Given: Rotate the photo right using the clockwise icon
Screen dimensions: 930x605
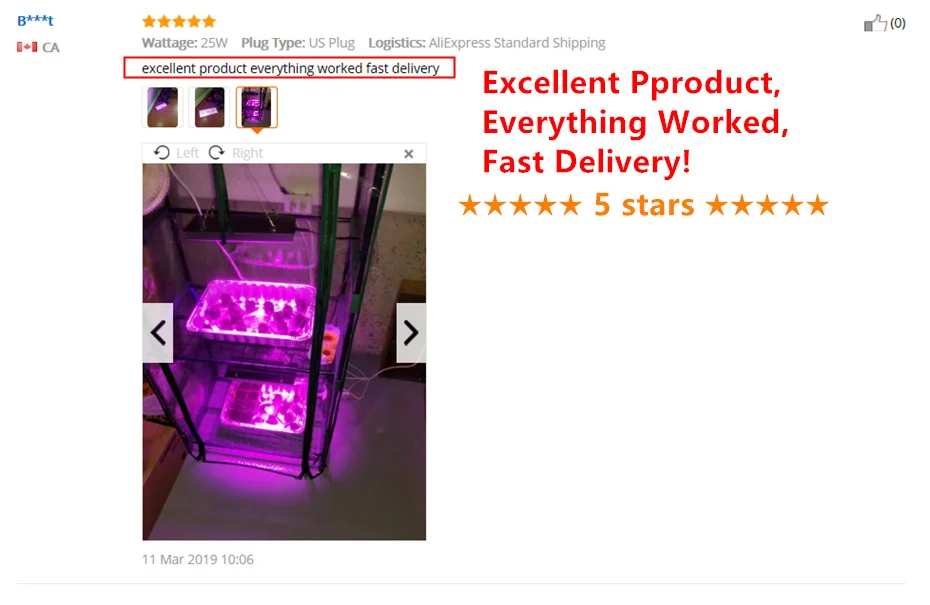Looking at the screenshot, I should (216, 152).
